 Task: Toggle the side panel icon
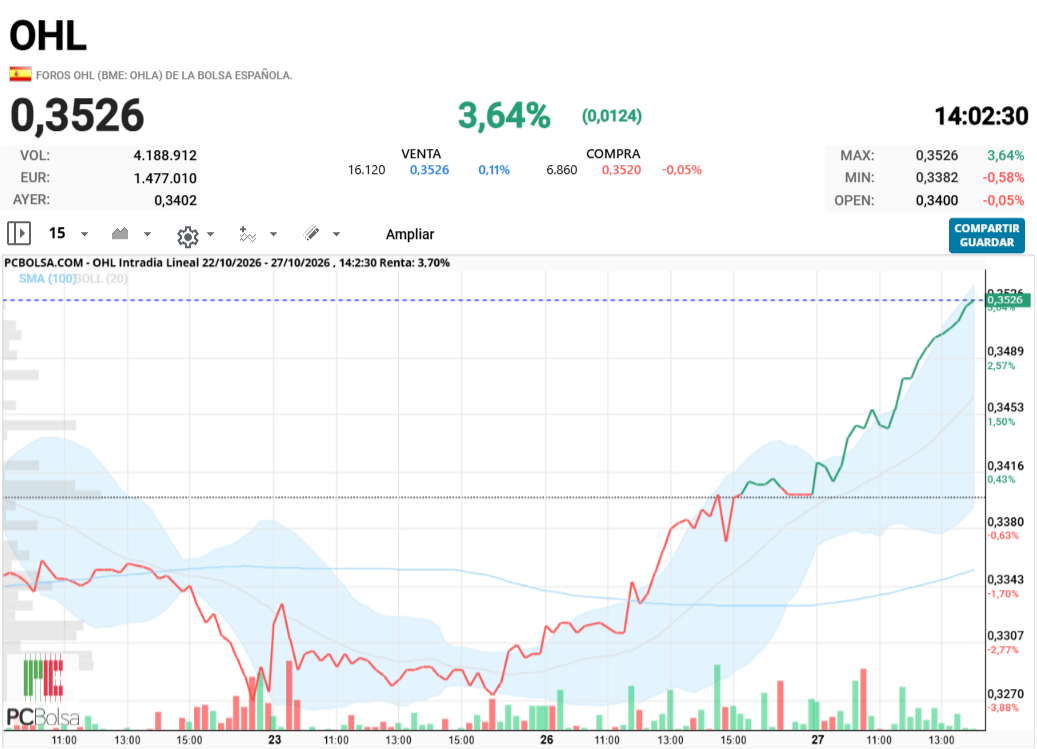point(19,233)
